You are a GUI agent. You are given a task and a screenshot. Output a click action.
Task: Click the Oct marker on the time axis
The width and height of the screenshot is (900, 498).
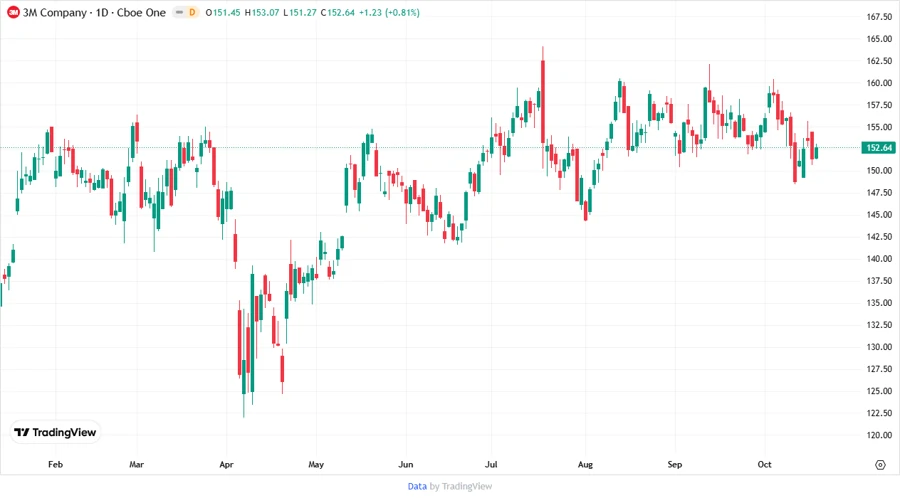765,465
